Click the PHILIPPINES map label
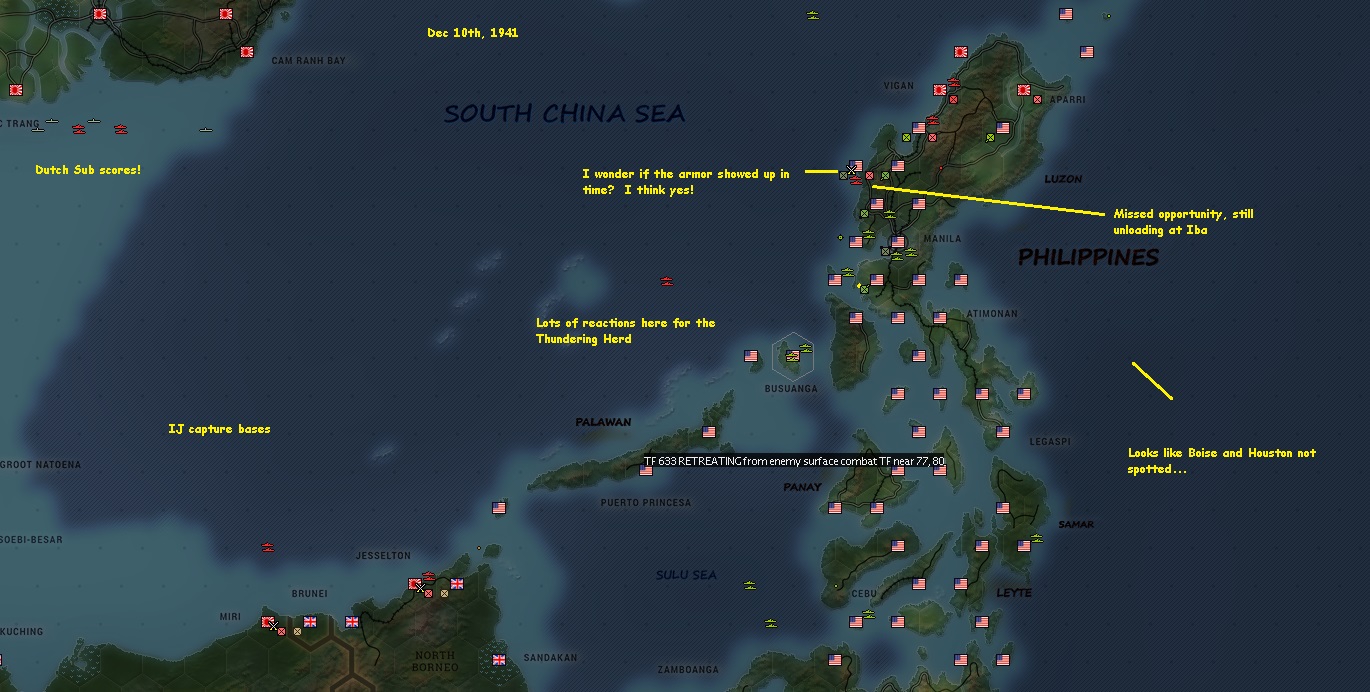 pos(1088,258)
